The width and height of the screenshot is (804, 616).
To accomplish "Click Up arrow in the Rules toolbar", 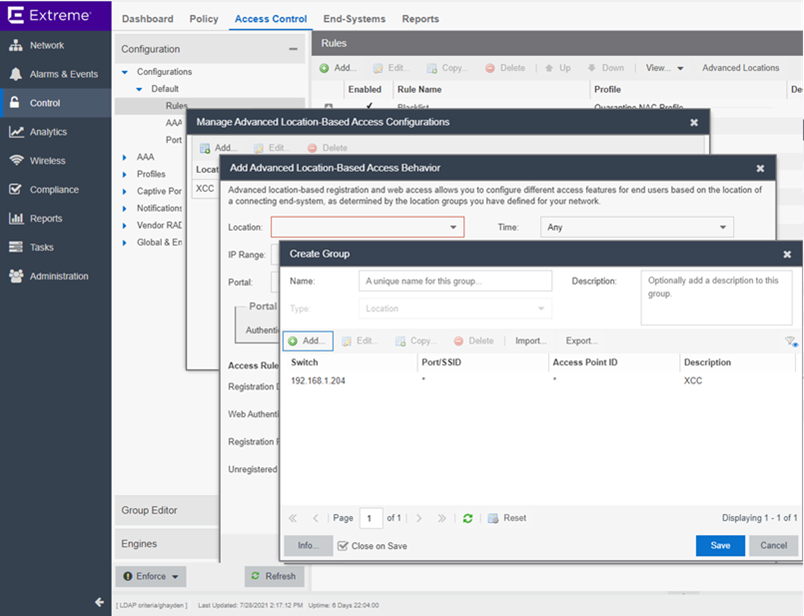I will pyautogui.click(x=558, y=68).
